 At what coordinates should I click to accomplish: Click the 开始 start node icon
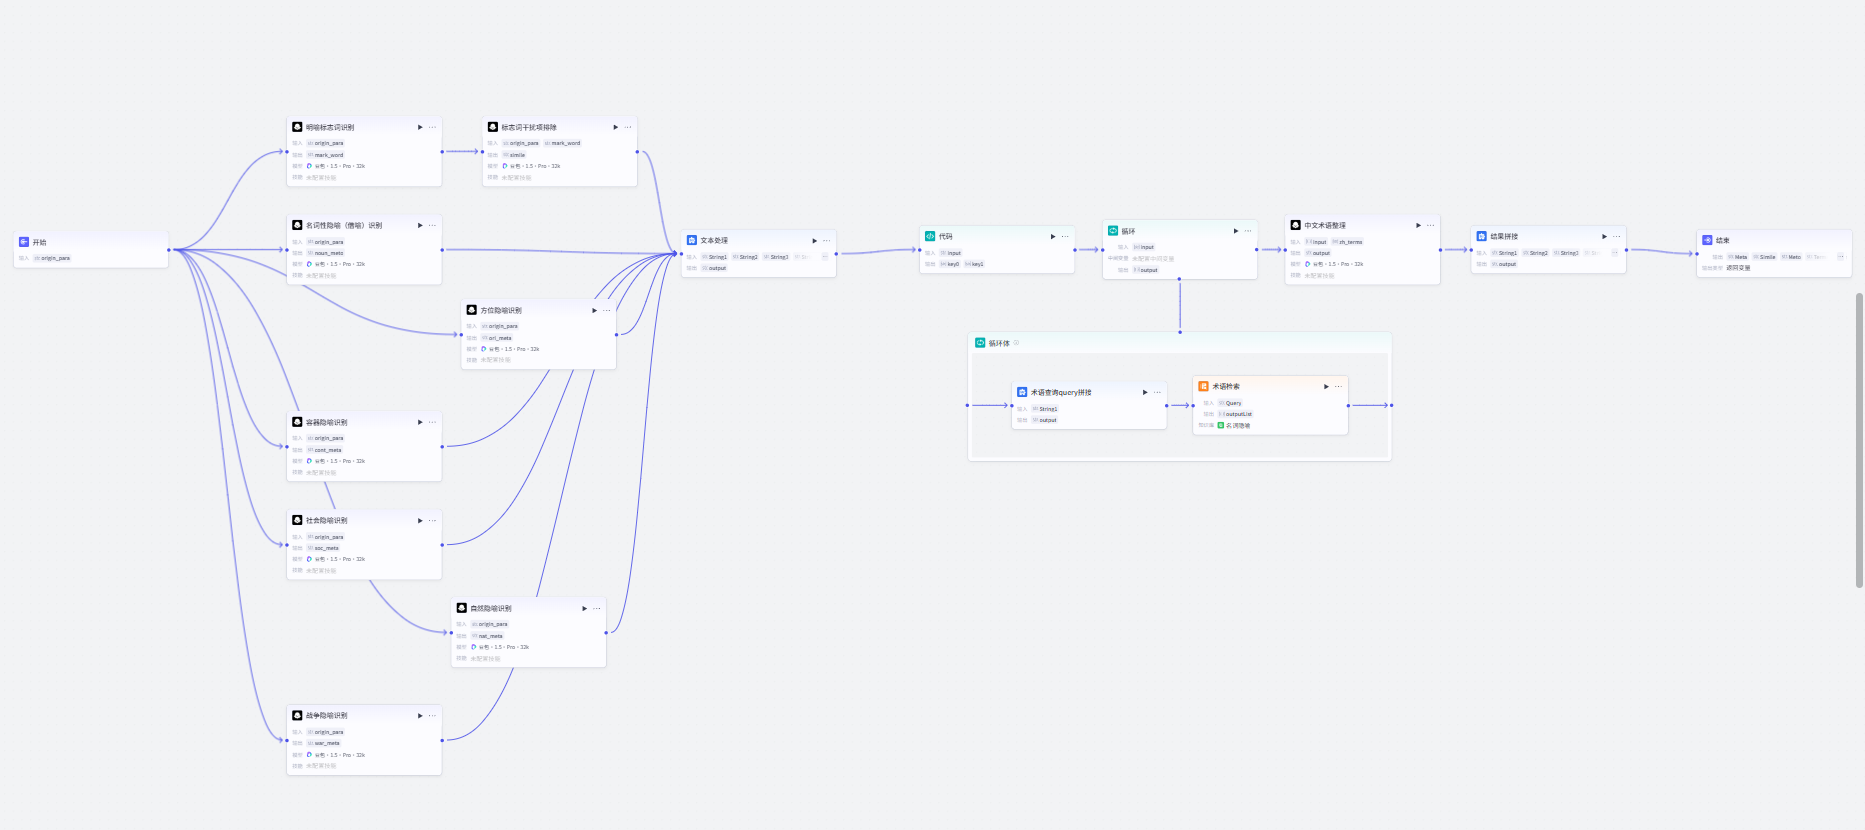[x=24, y=242]
